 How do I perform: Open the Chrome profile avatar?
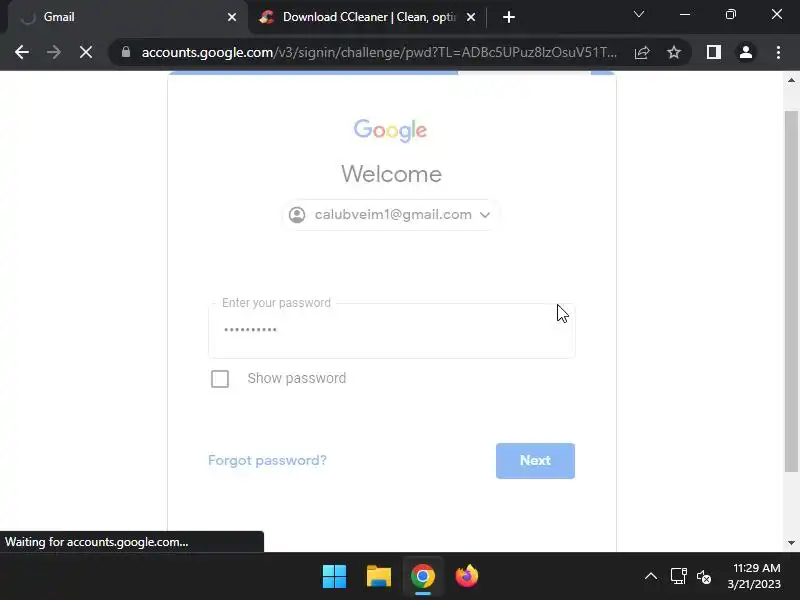point(745,52)
